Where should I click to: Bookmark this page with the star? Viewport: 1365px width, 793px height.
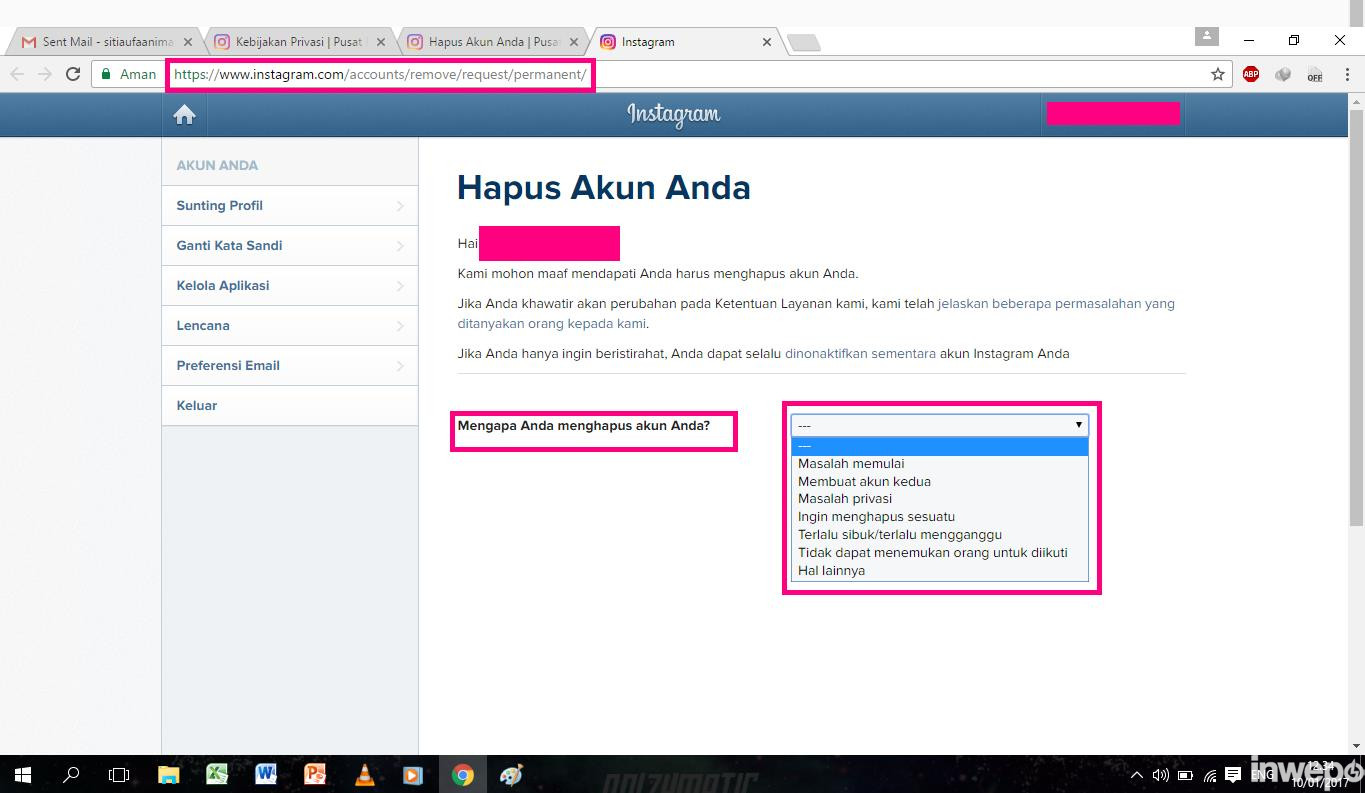click(x=1218, y=74)
